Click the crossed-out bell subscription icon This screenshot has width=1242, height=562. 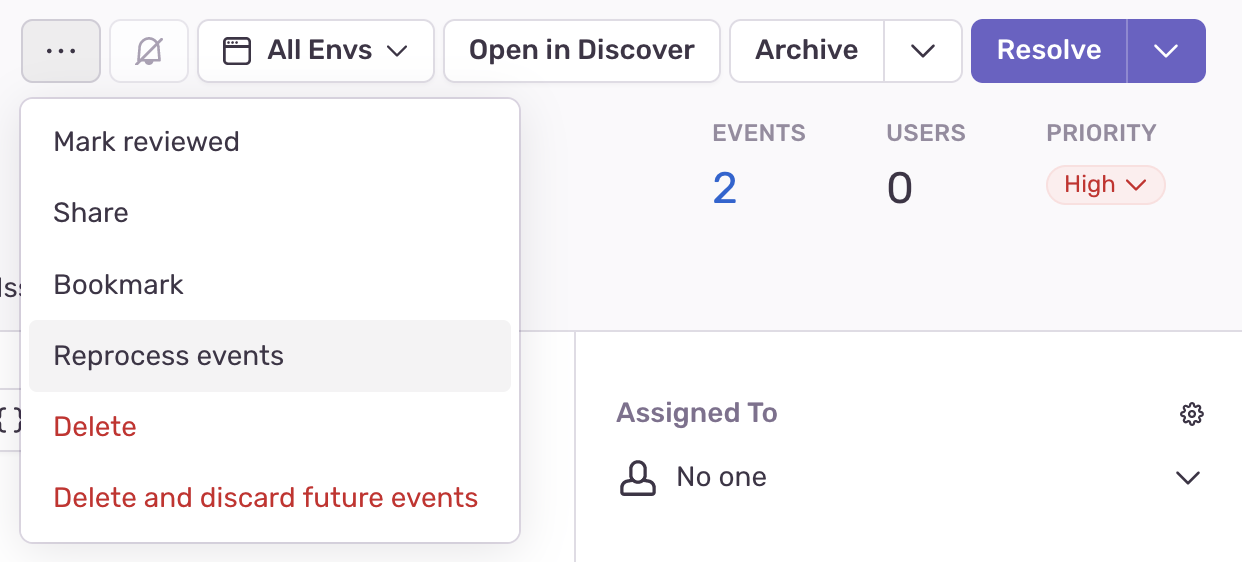click(149, 51)
